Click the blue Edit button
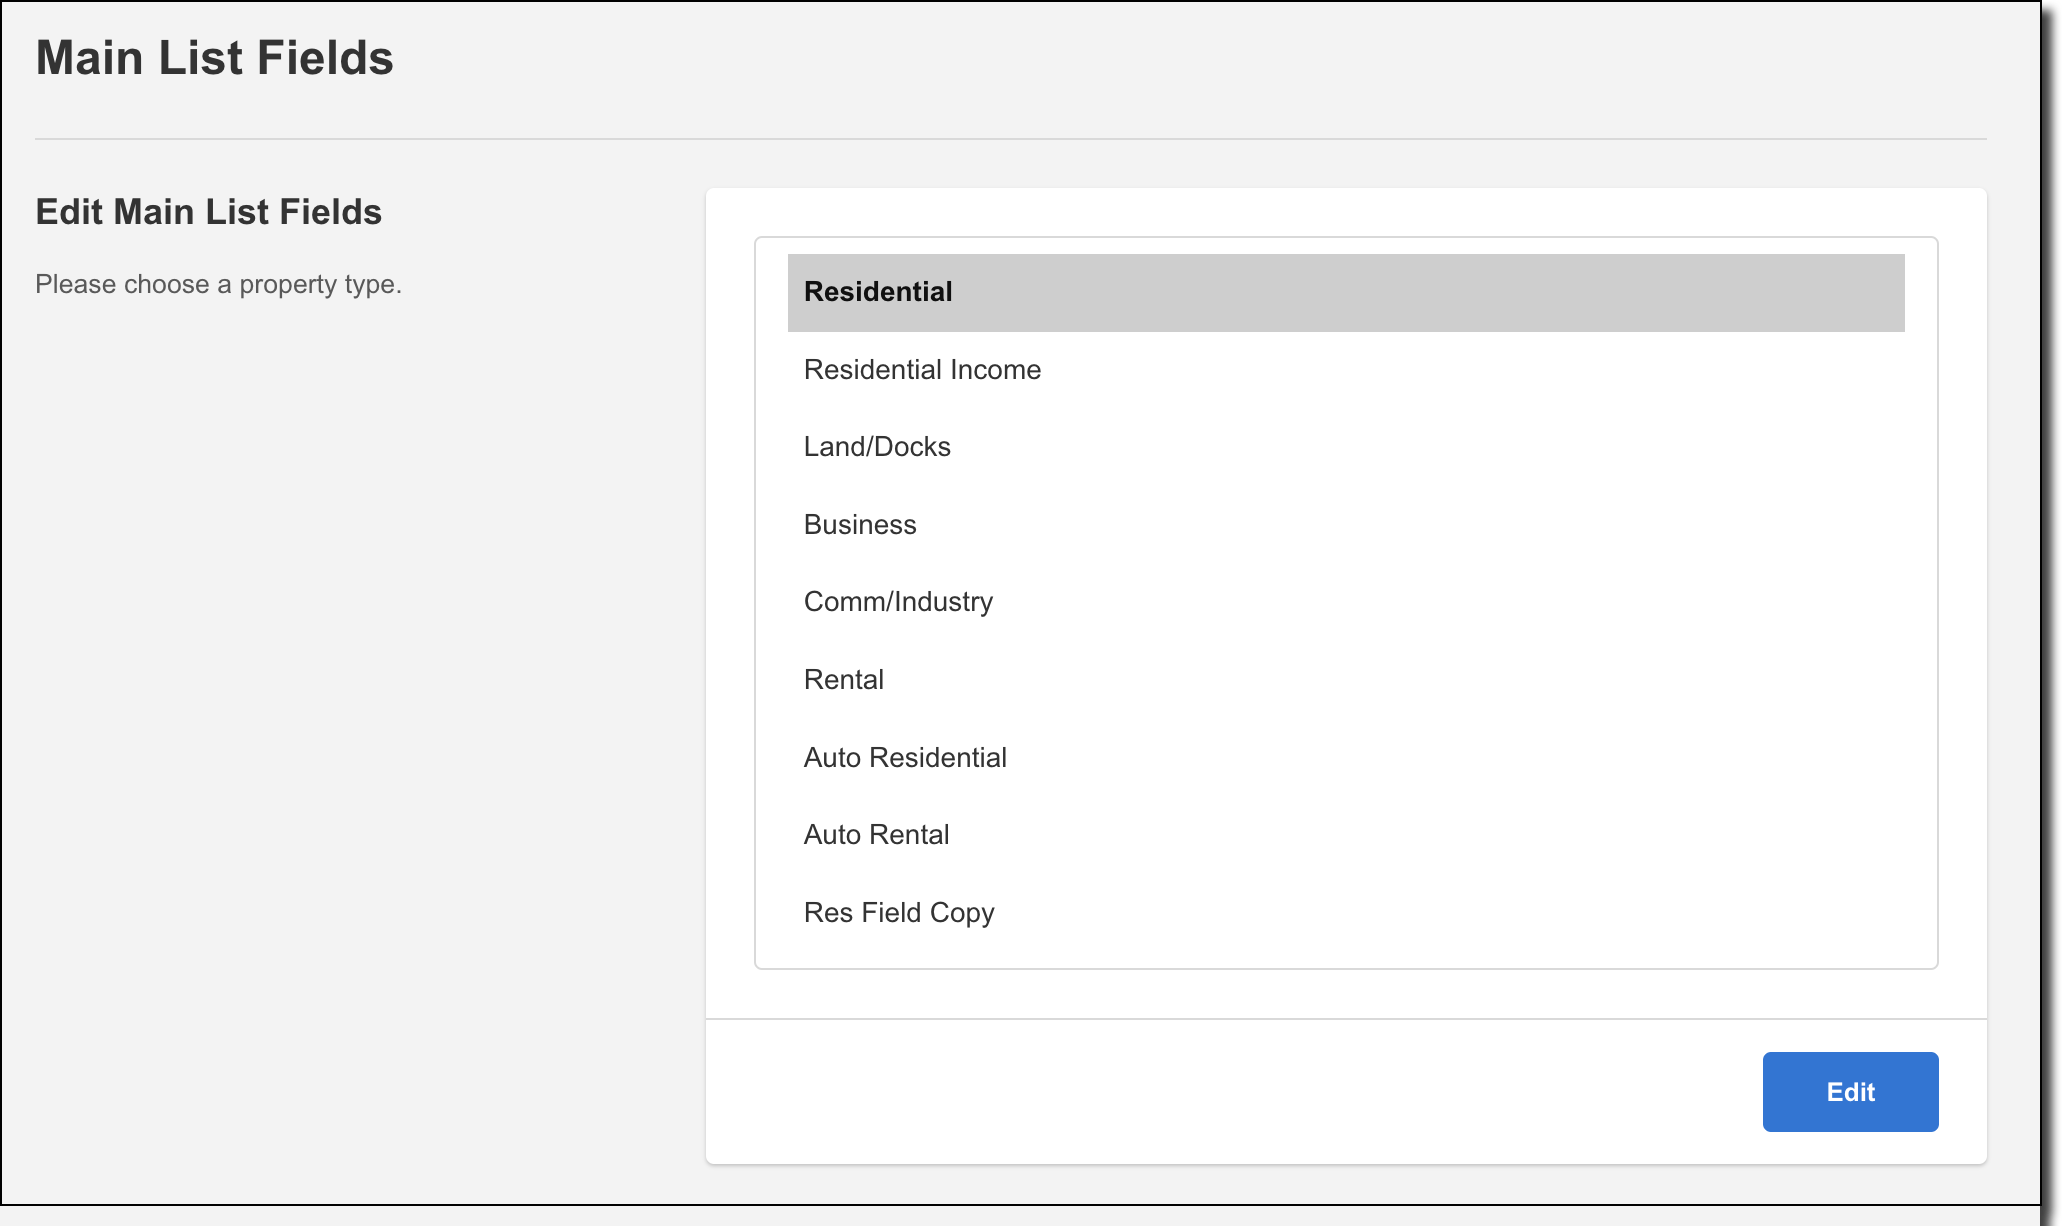This screenshot has height=1226, width=2062. (x=1850, y=1092)
